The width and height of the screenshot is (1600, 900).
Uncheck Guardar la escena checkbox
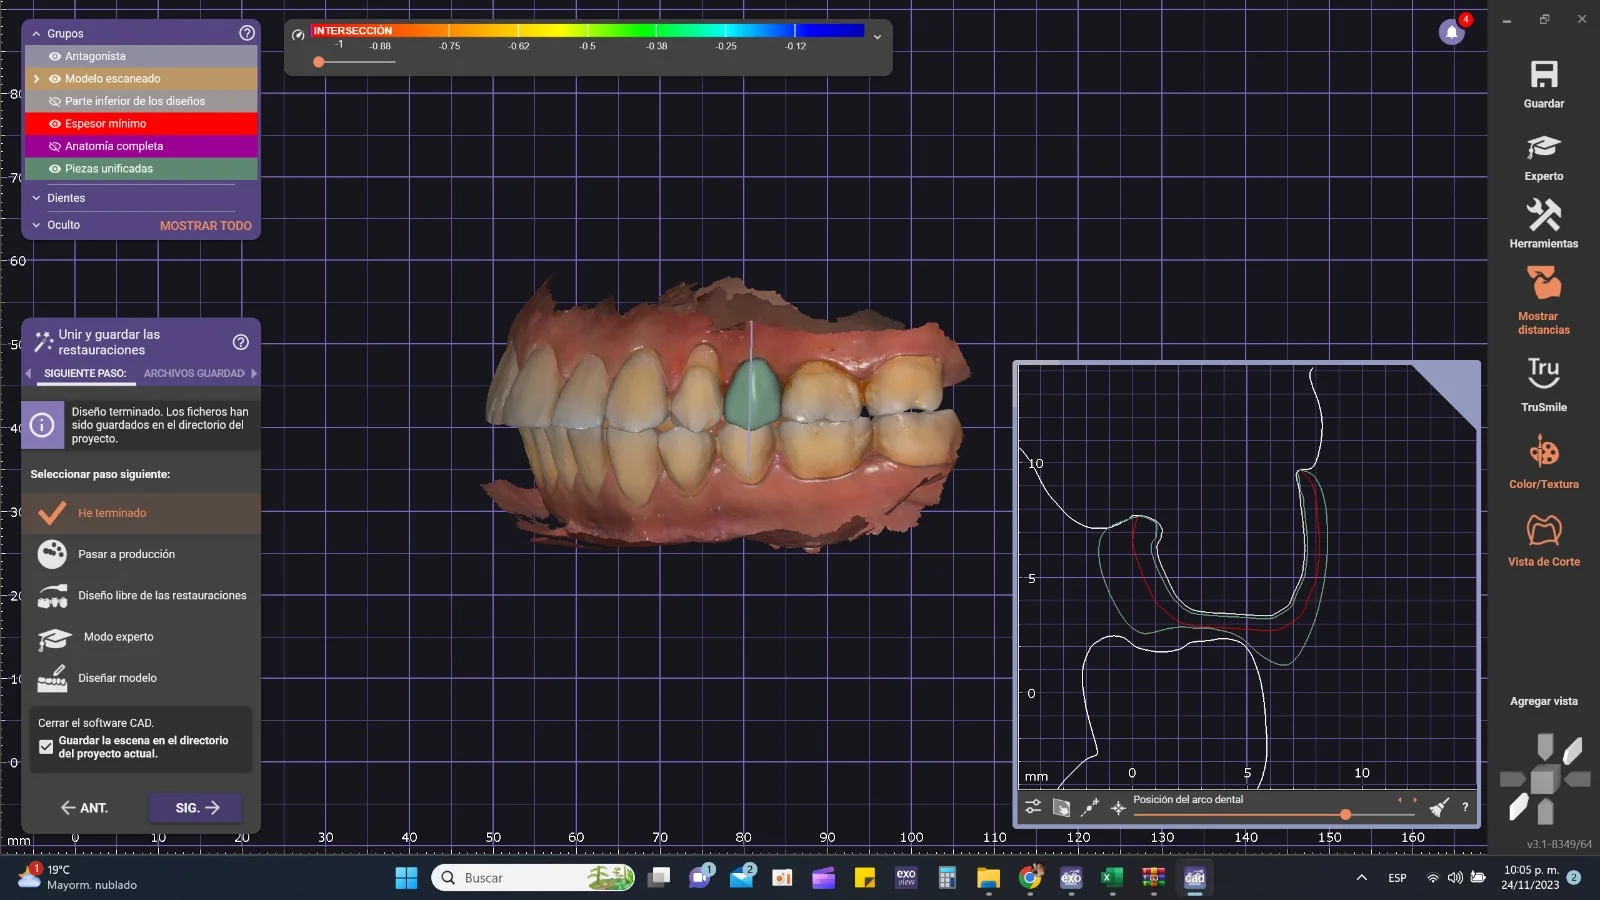point(46,747)
